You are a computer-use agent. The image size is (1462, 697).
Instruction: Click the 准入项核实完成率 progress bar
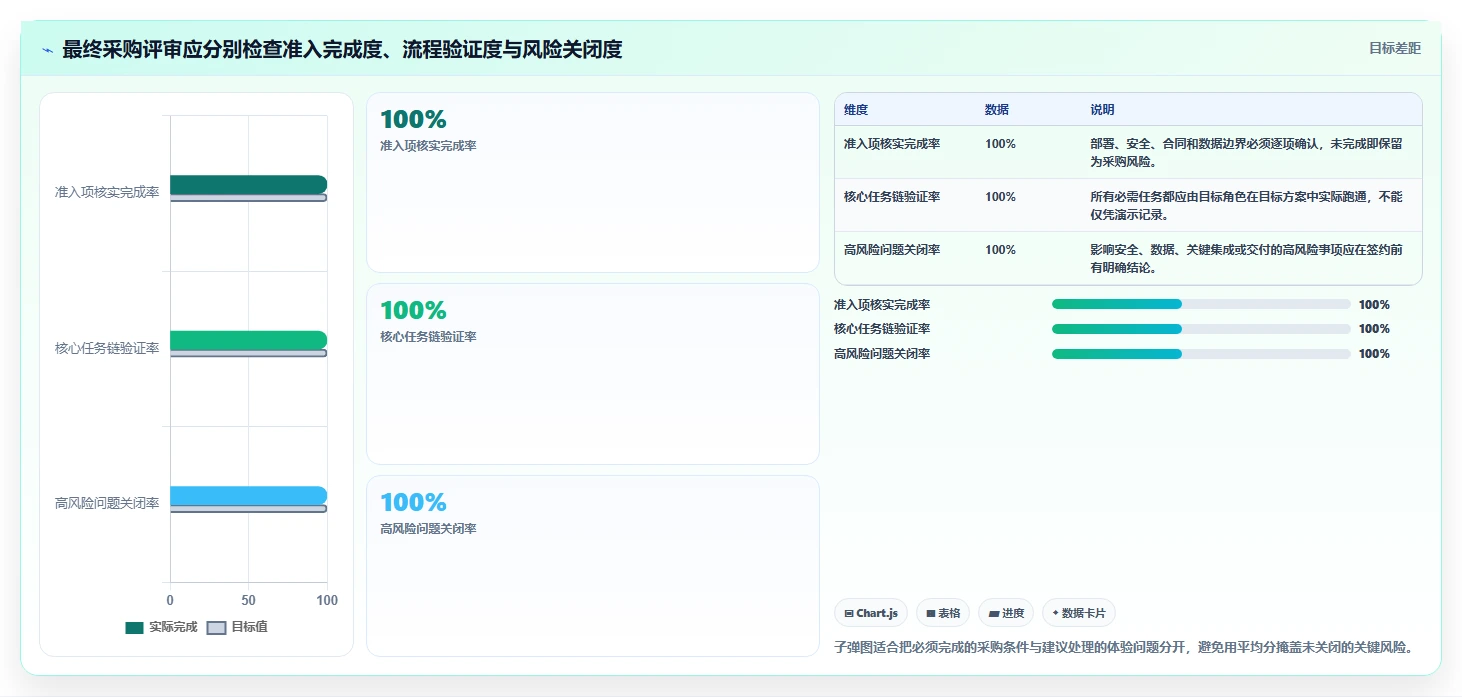1201,304
